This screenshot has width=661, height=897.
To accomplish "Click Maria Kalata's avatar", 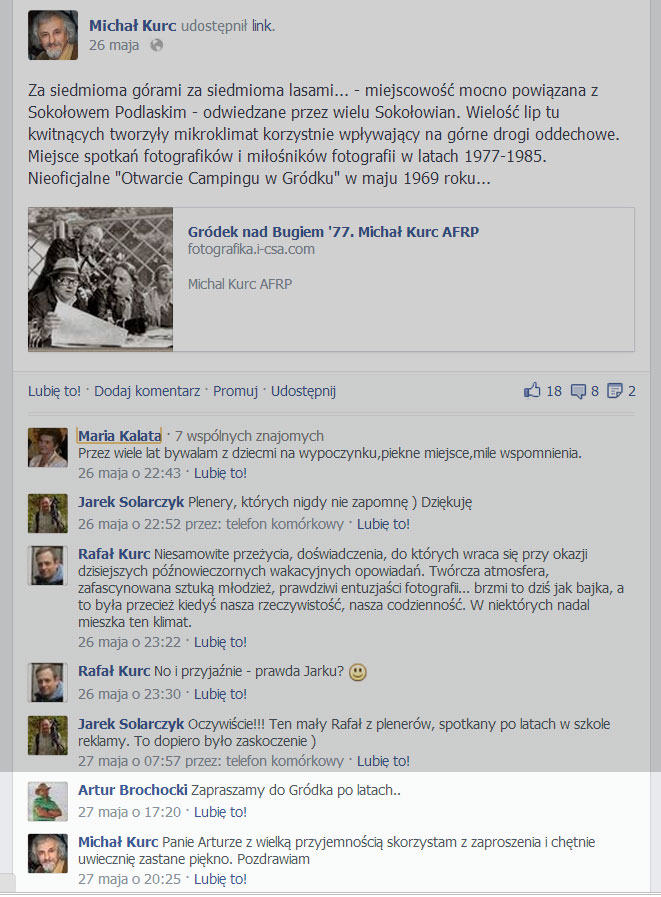I will point(48,447).
